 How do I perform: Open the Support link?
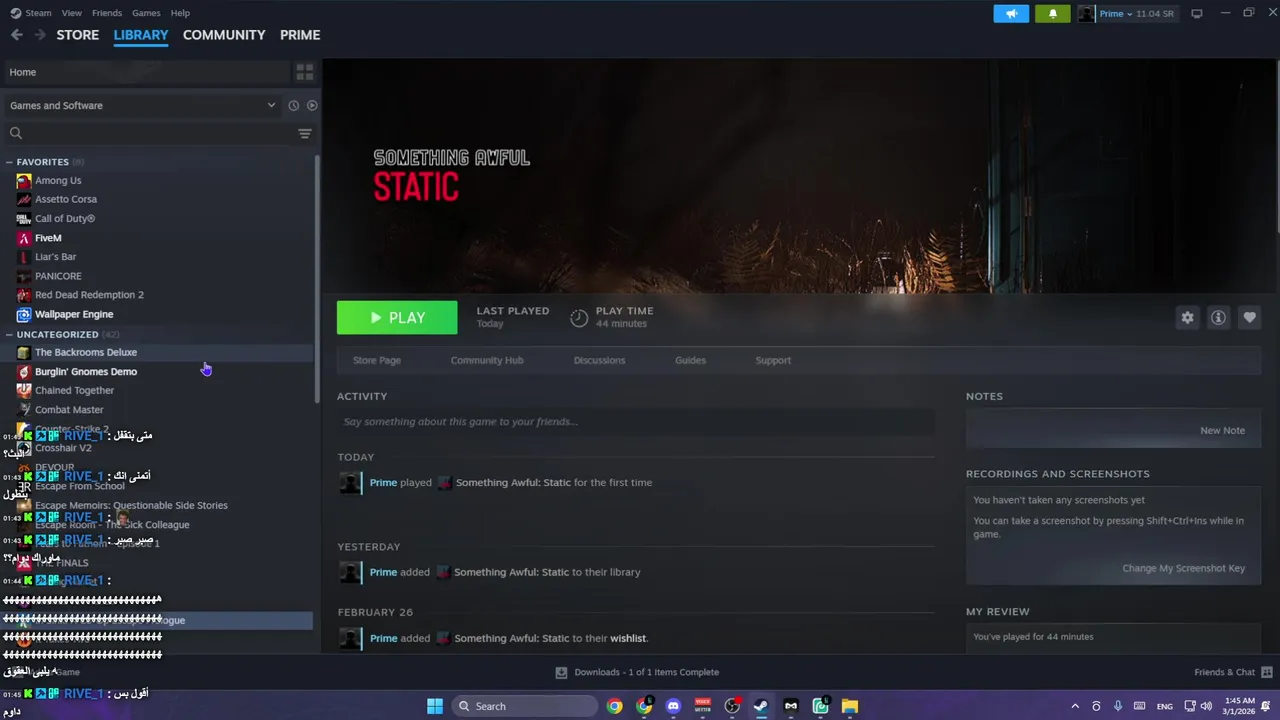[x=773, y=360]
